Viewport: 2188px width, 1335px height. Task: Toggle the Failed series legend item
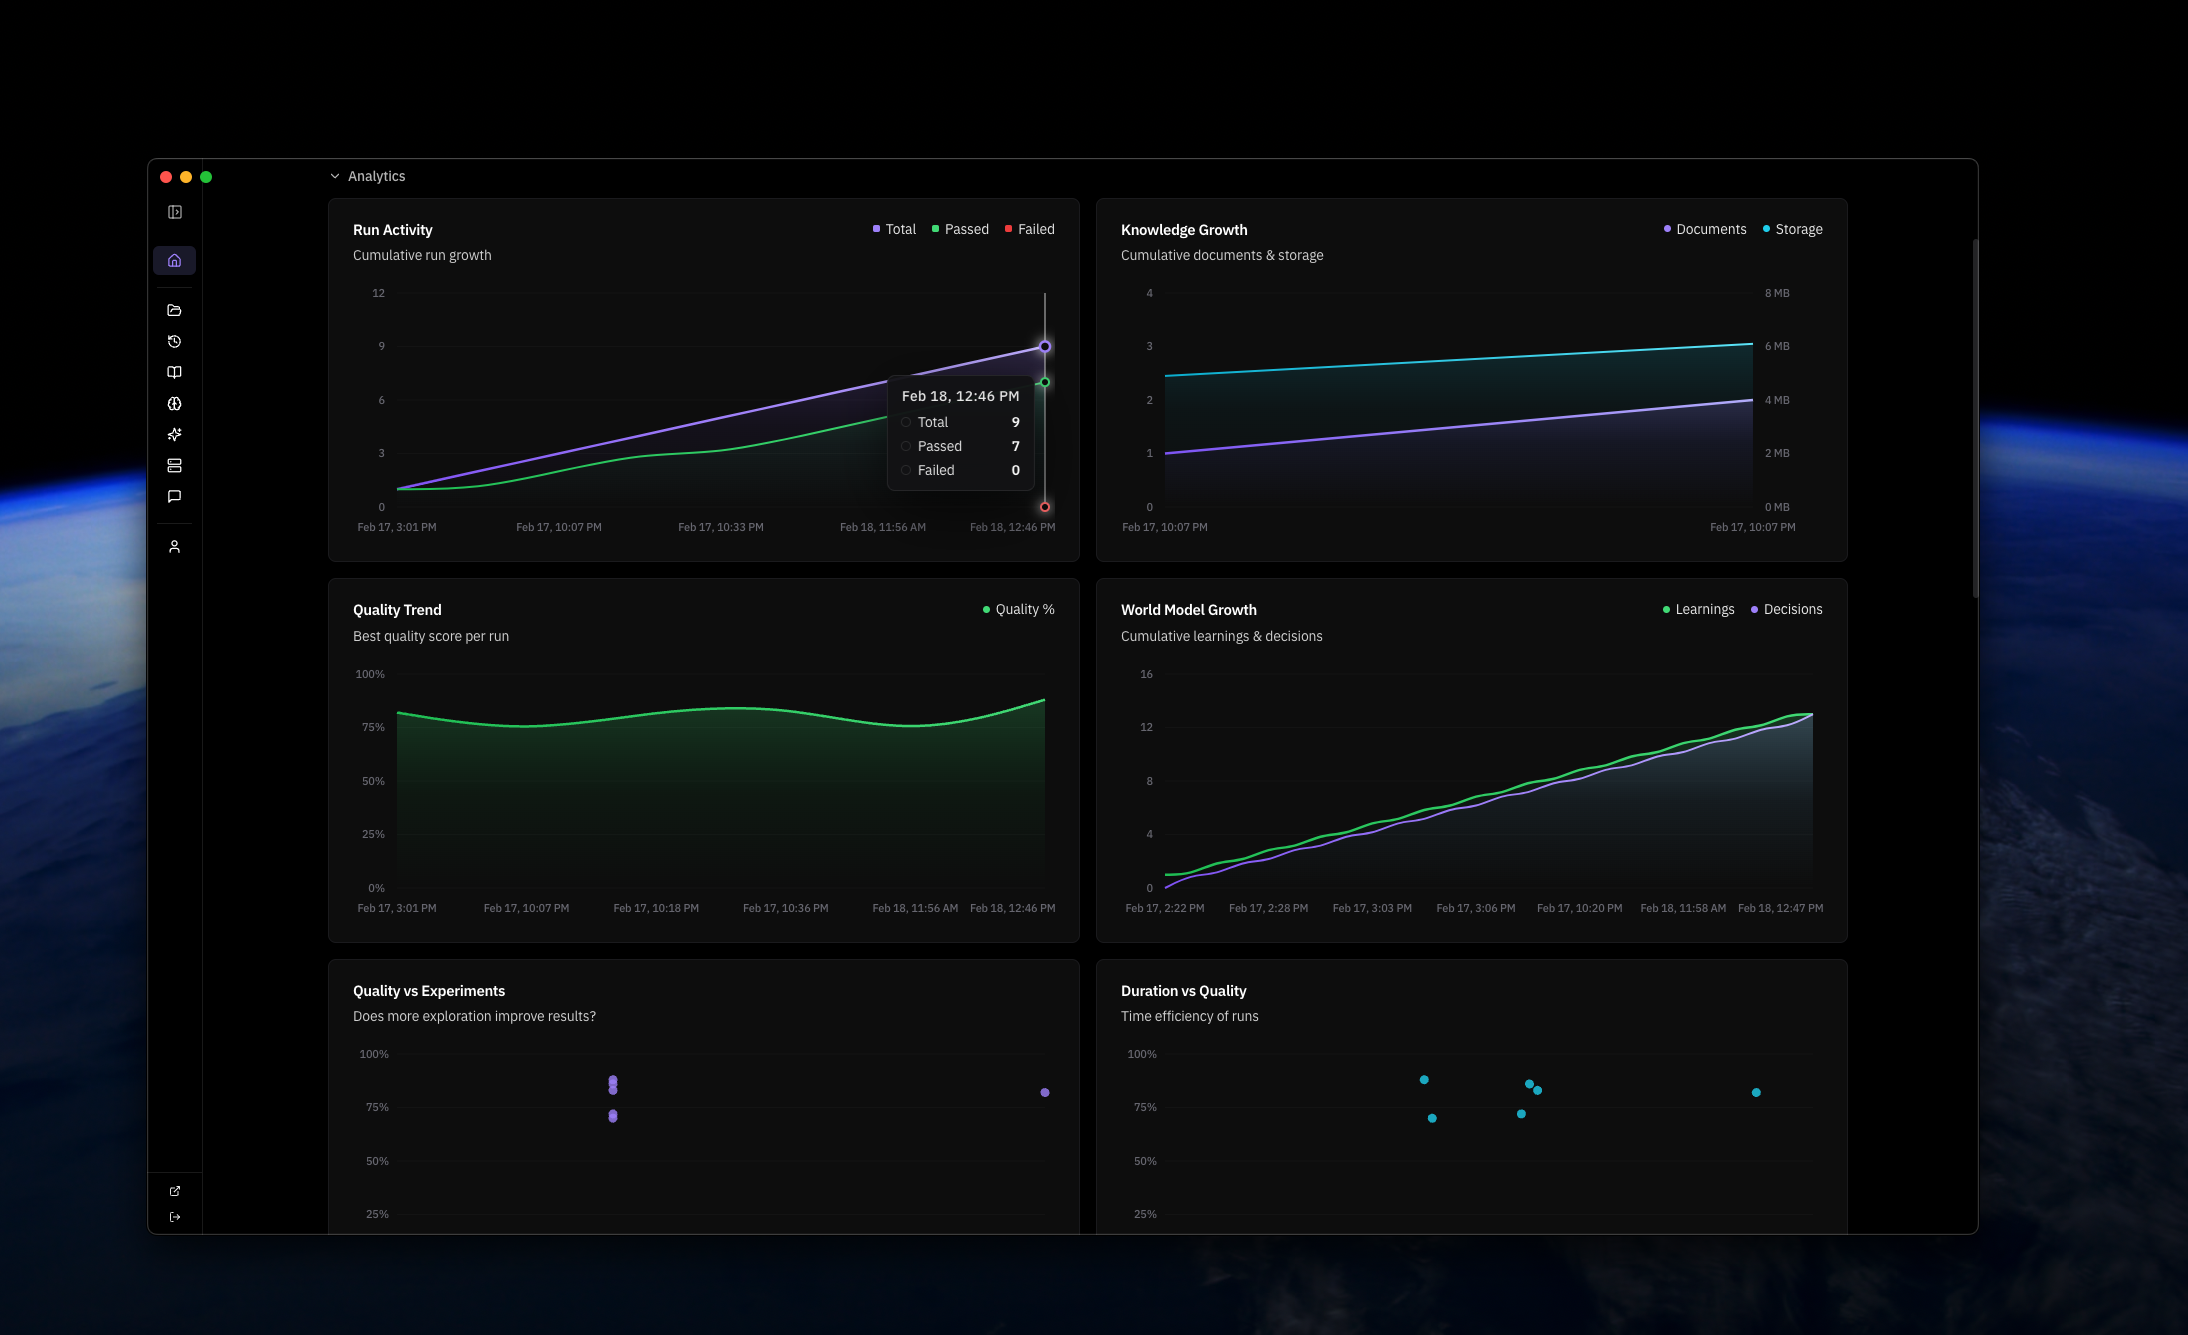[x=1030, y=229]
